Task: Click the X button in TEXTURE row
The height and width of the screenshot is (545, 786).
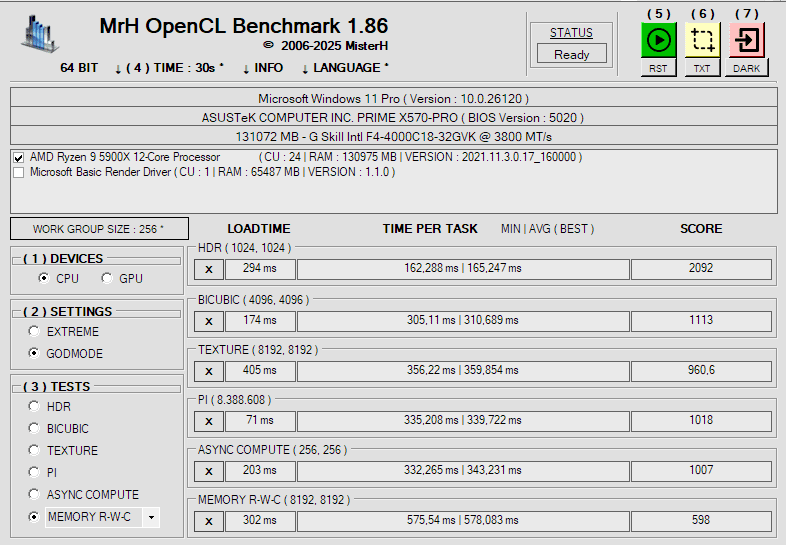Action: [209, 372]
